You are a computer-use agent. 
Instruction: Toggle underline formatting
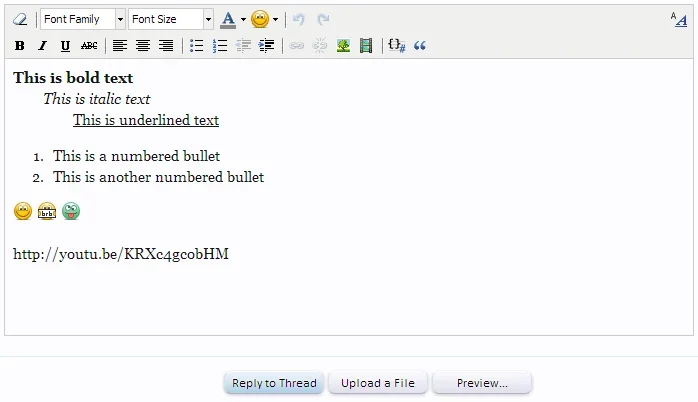[x=65, y=45]
